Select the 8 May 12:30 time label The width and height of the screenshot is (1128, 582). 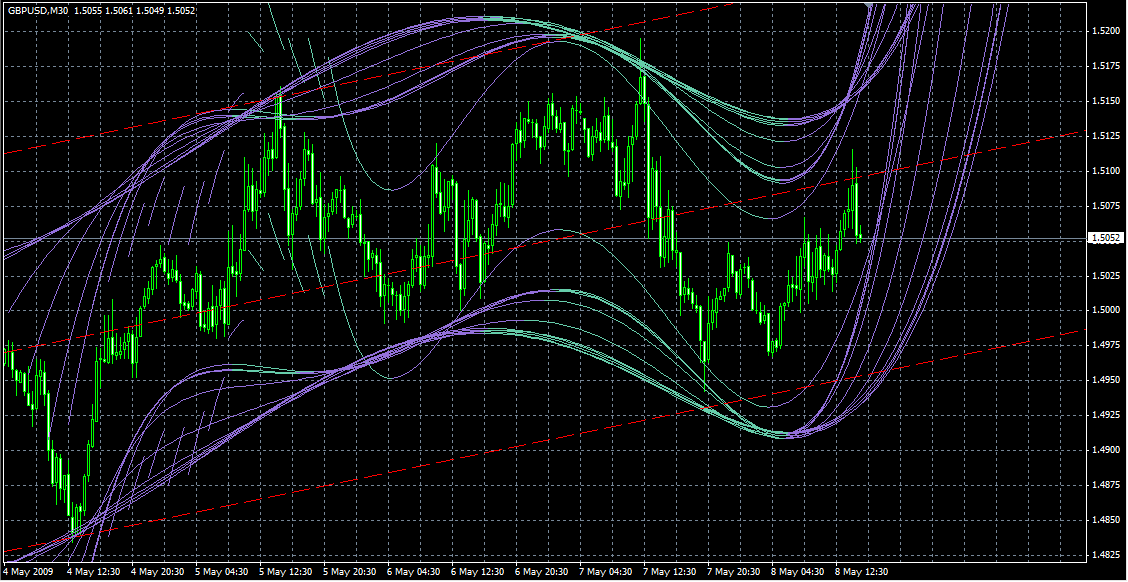coord(863,572)
